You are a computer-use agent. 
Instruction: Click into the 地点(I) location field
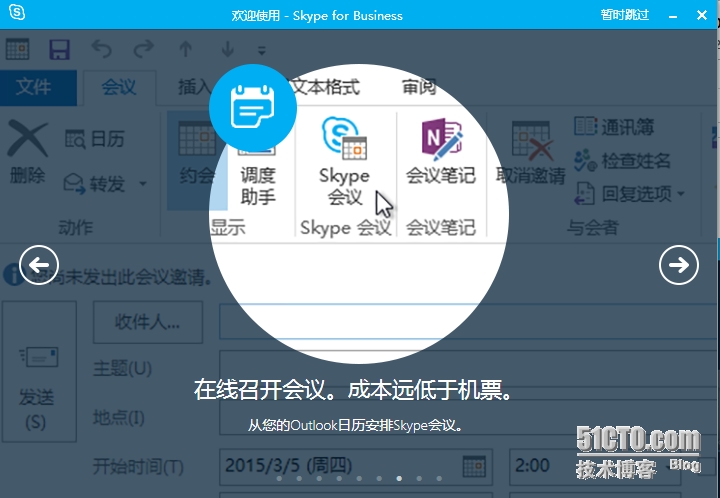(x=468, y=417)
